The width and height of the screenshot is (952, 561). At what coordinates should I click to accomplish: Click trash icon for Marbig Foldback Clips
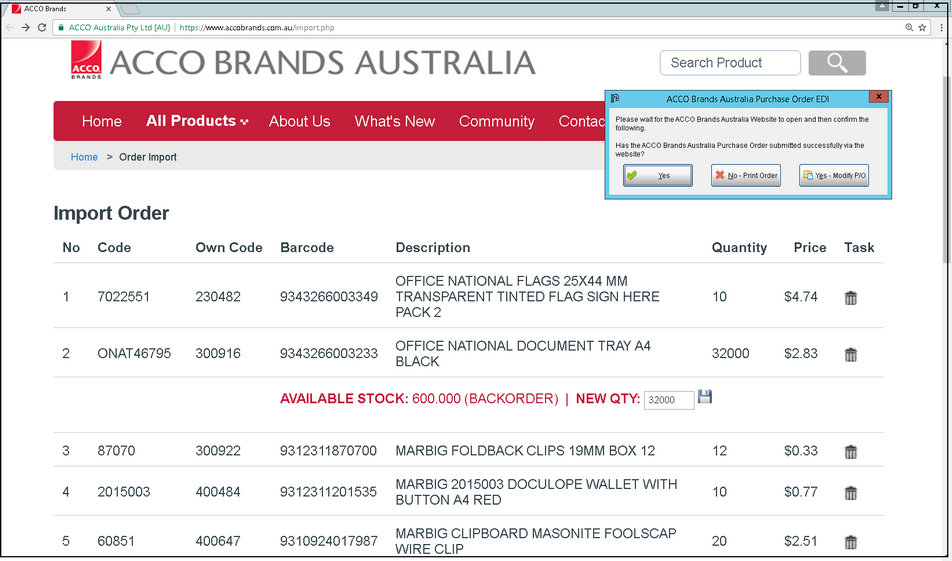[851, 451]
